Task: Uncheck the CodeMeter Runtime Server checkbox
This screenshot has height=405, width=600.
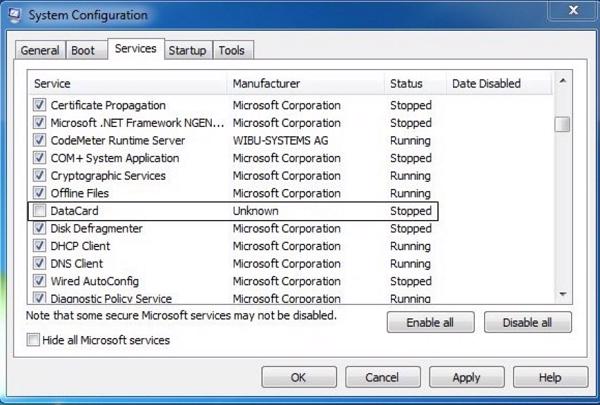Action: click(x=40, y=140)
